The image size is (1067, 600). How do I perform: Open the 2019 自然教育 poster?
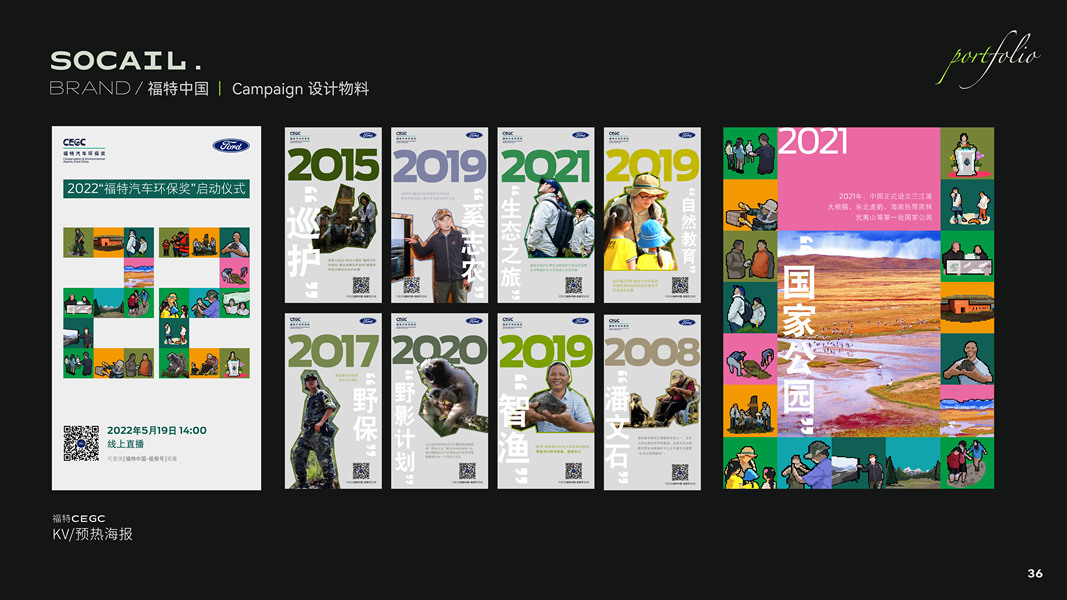point(652,215)
